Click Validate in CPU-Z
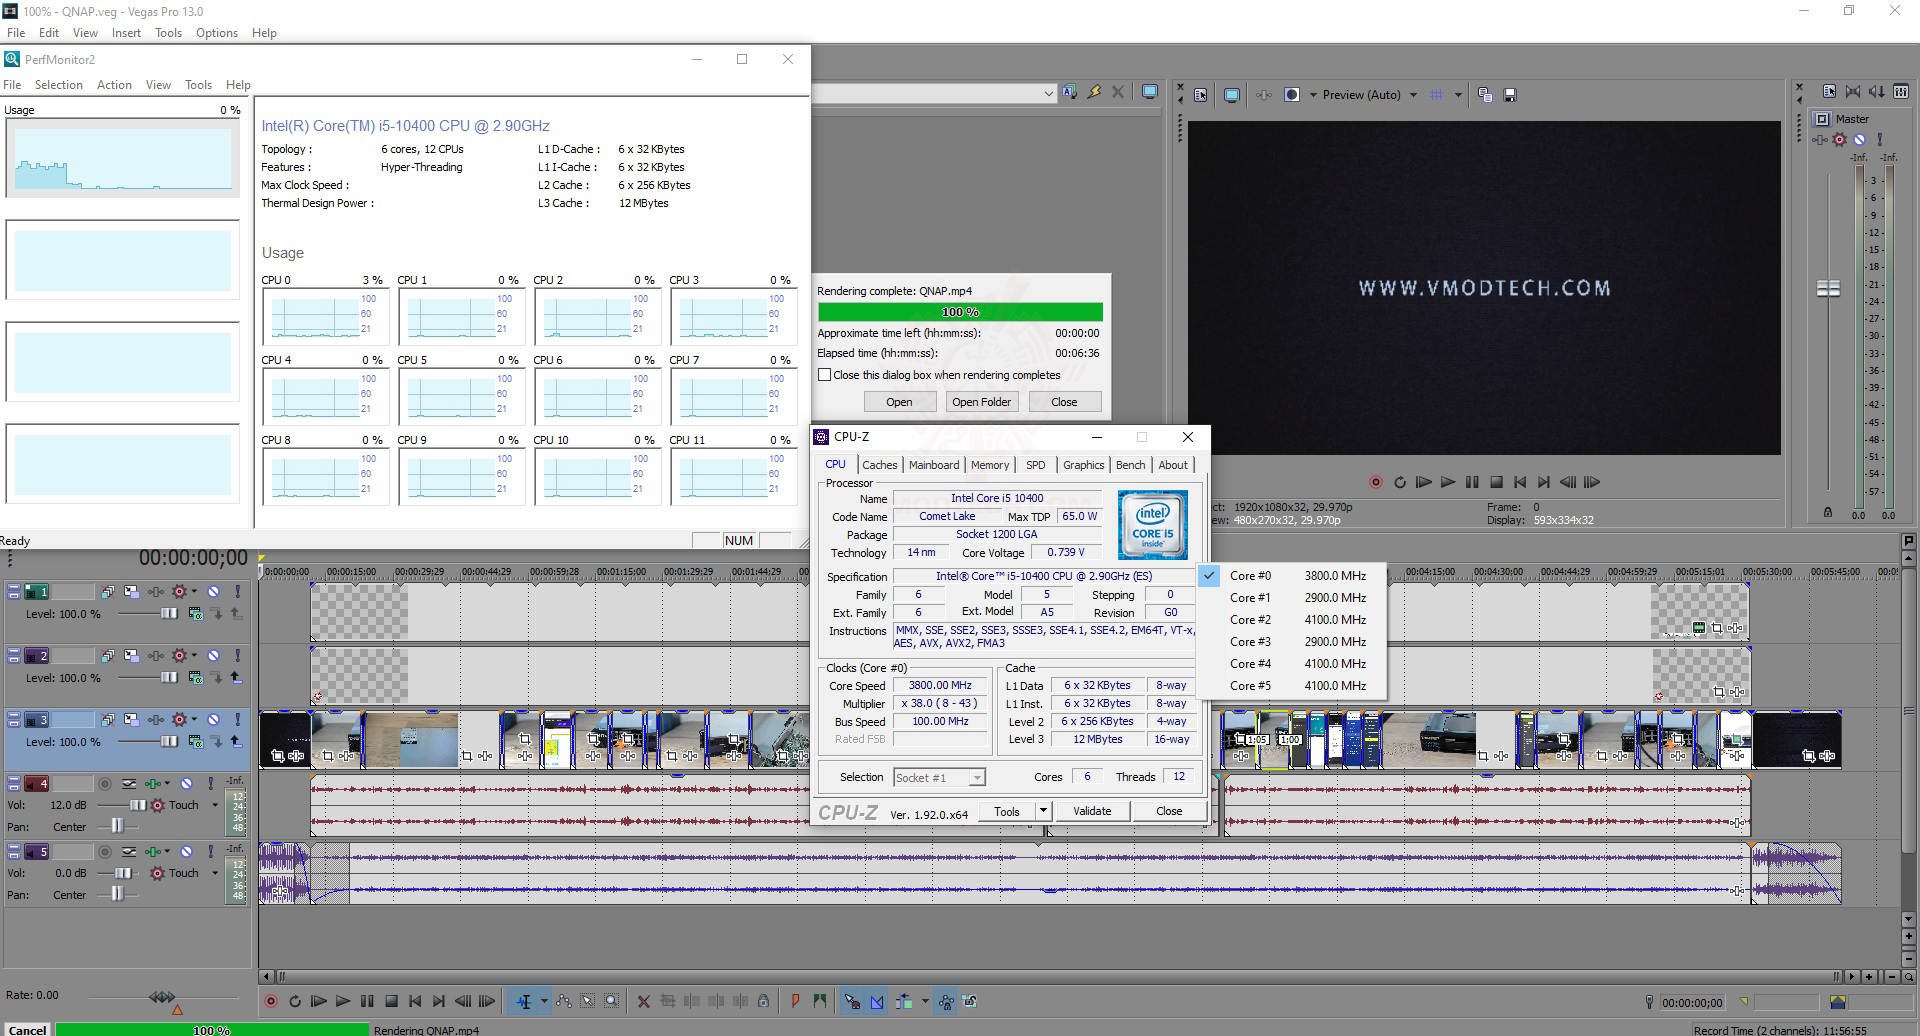 pyautogui.click(x=1092, y=811)
